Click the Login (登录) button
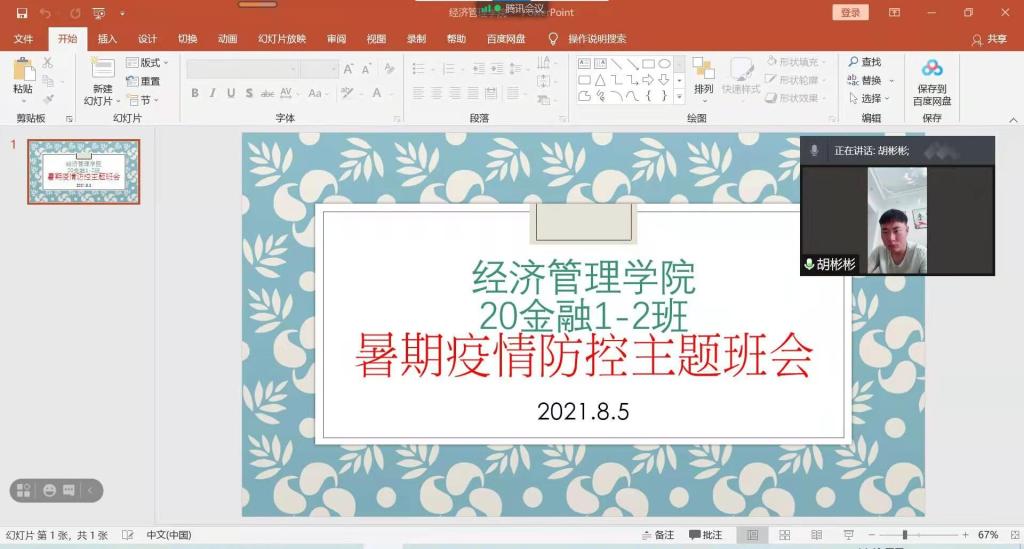Image resolution: width=1024 pixels, height=549 pixels. pyautogui.click(x=850, y=13)
